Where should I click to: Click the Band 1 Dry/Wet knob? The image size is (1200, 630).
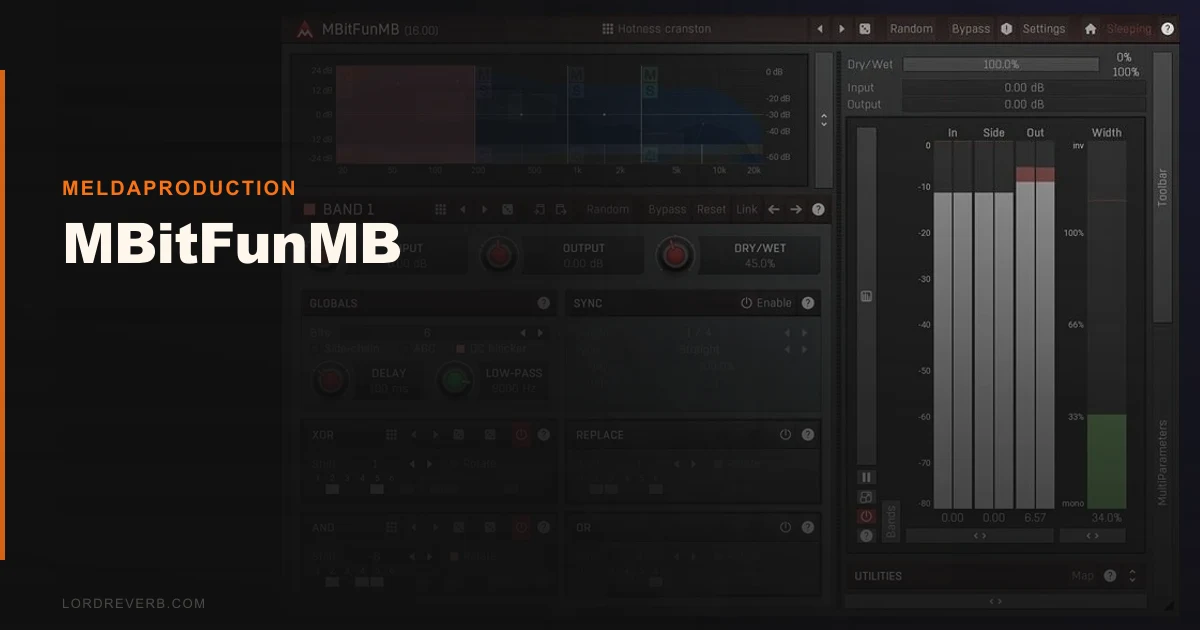click(675, 256)
